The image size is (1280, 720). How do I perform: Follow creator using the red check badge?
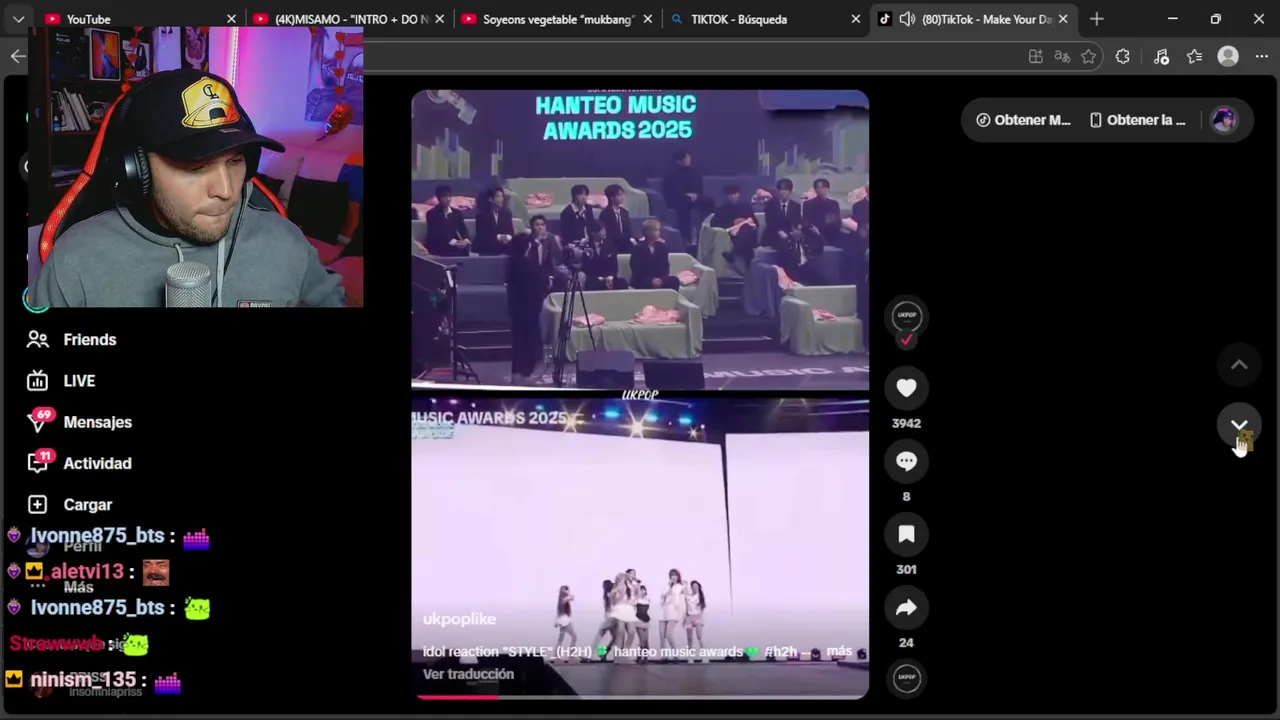pos(906,340)
